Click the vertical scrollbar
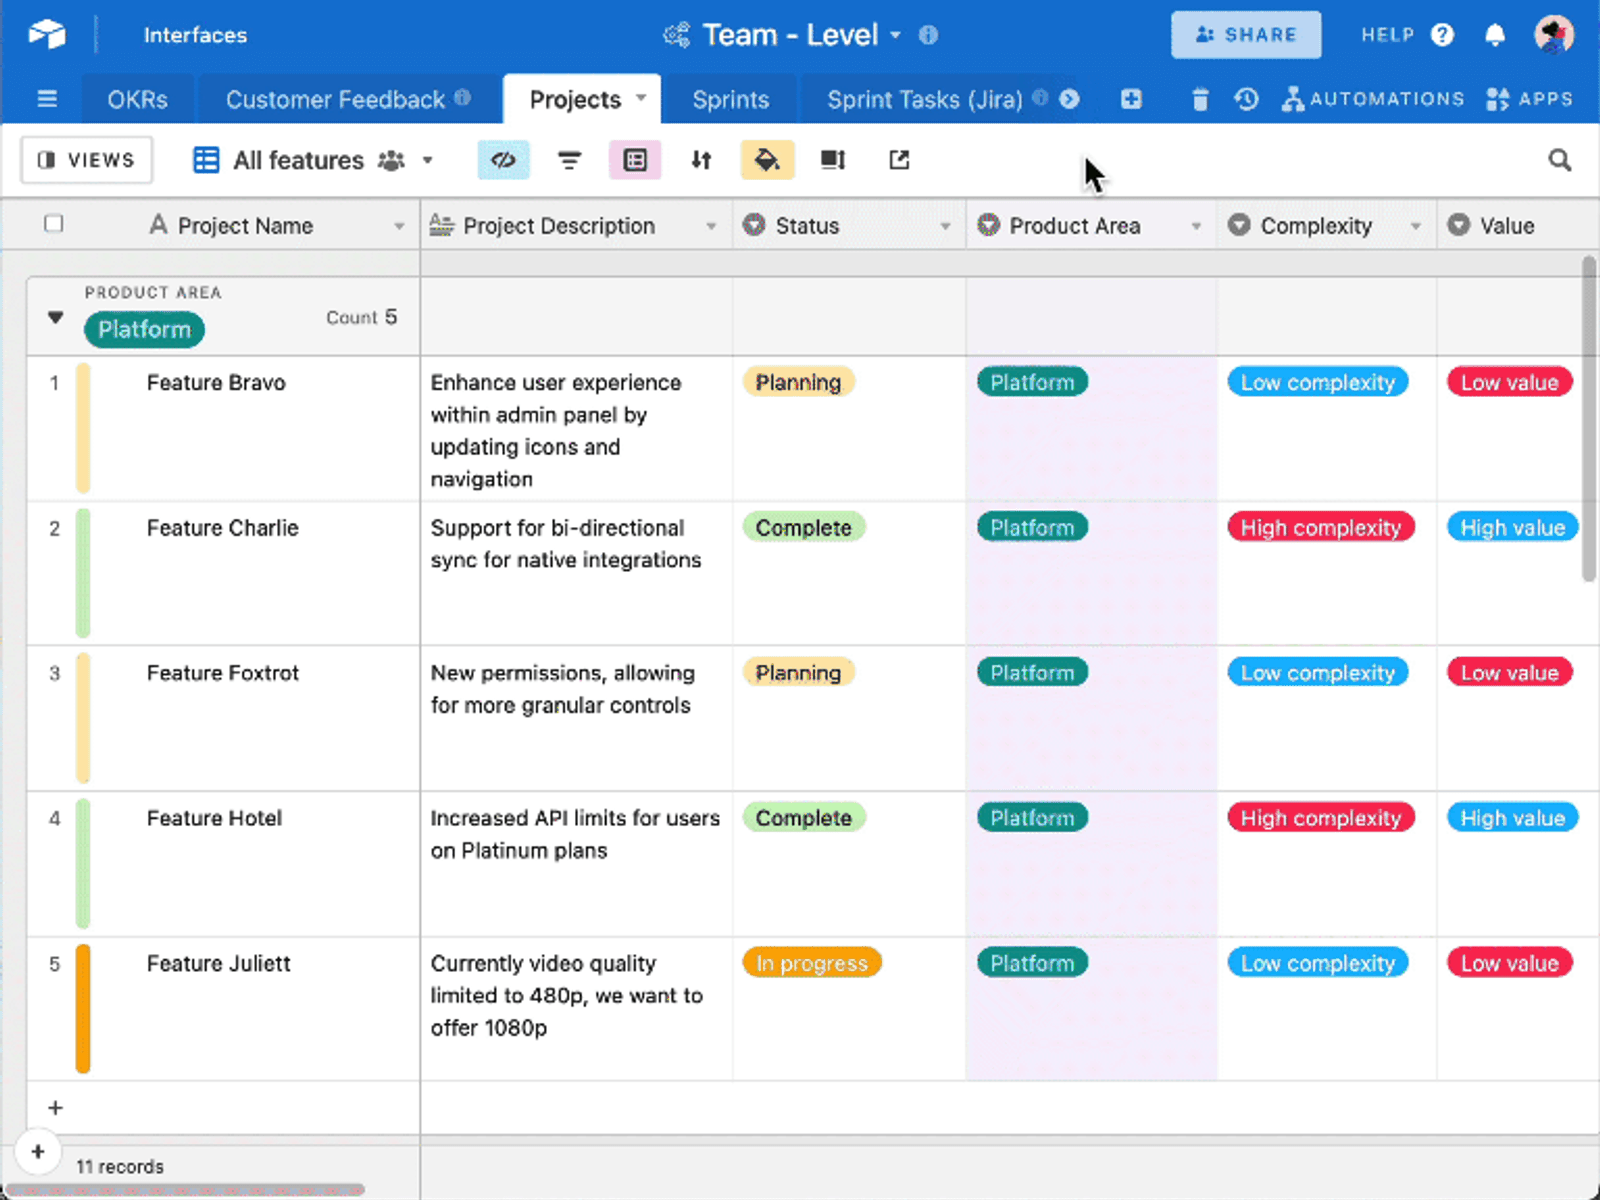The width and height of the screenshot is (1600, 1200). [x=1588, y=418]
